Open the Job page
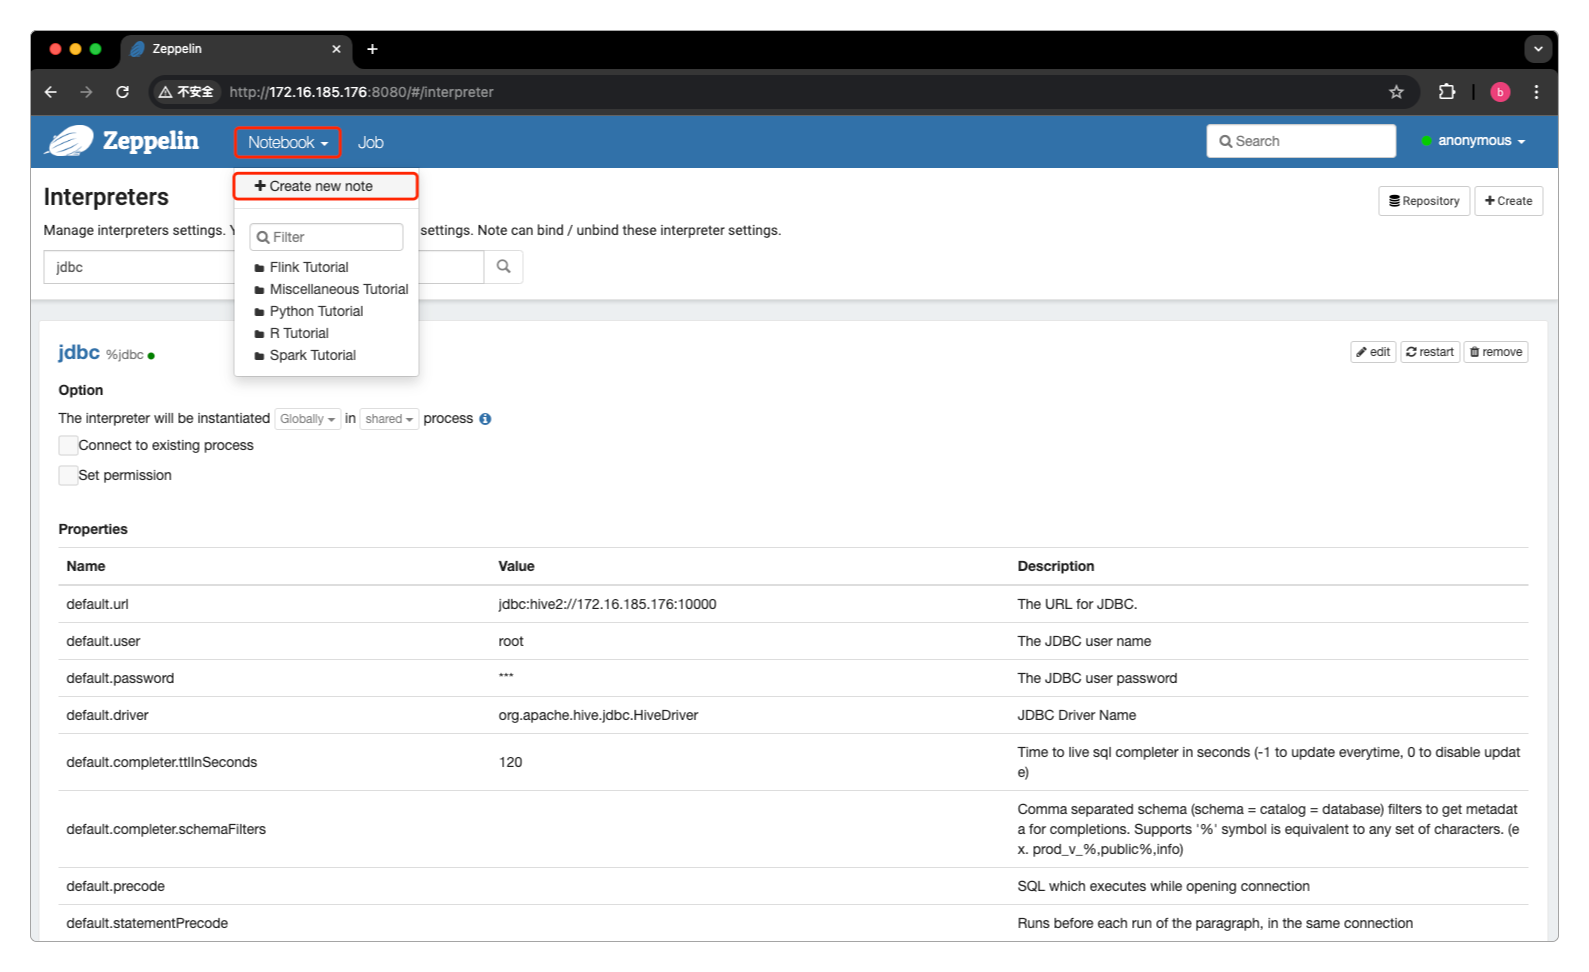The height and width of the screenshot is (972, 1589). (371, 142)
